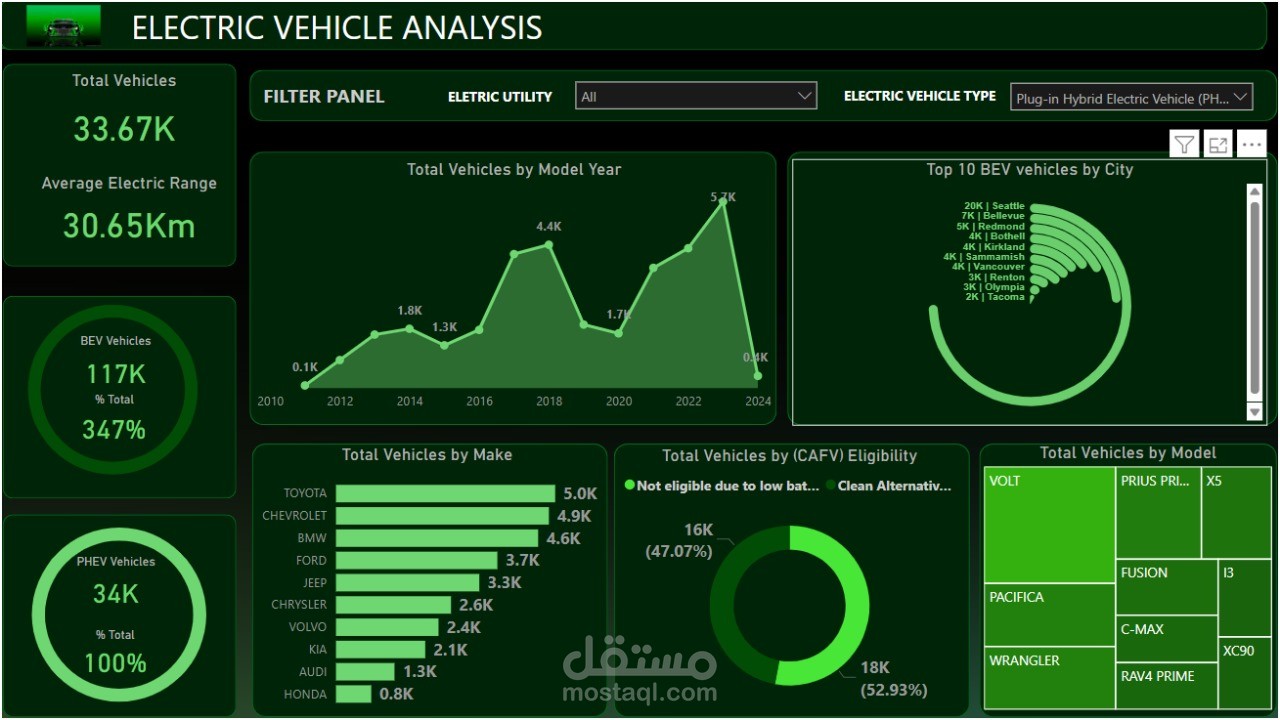
Task: Click the car logo in the header
Action: pyautogui.click(x=63, y=25)
